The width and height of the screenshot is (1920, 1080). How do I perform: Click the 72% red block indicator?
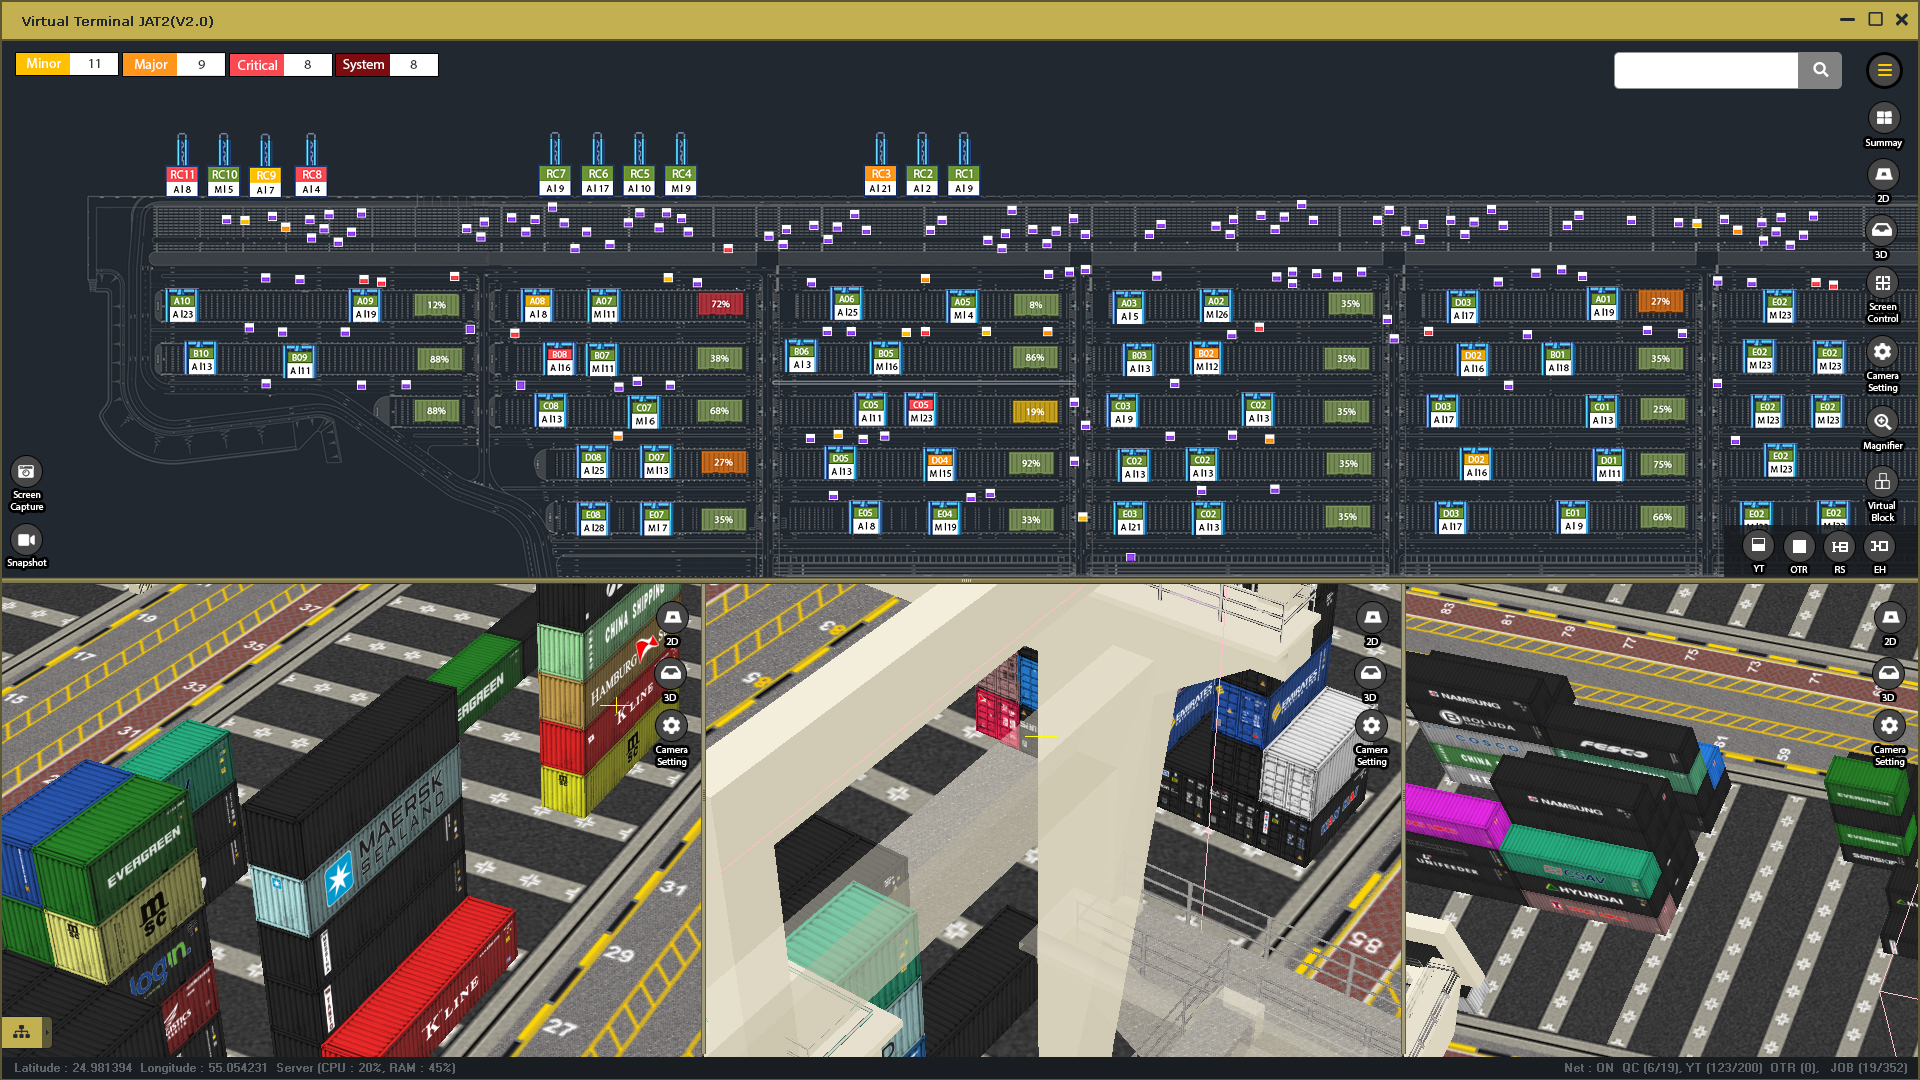[720, 304]
